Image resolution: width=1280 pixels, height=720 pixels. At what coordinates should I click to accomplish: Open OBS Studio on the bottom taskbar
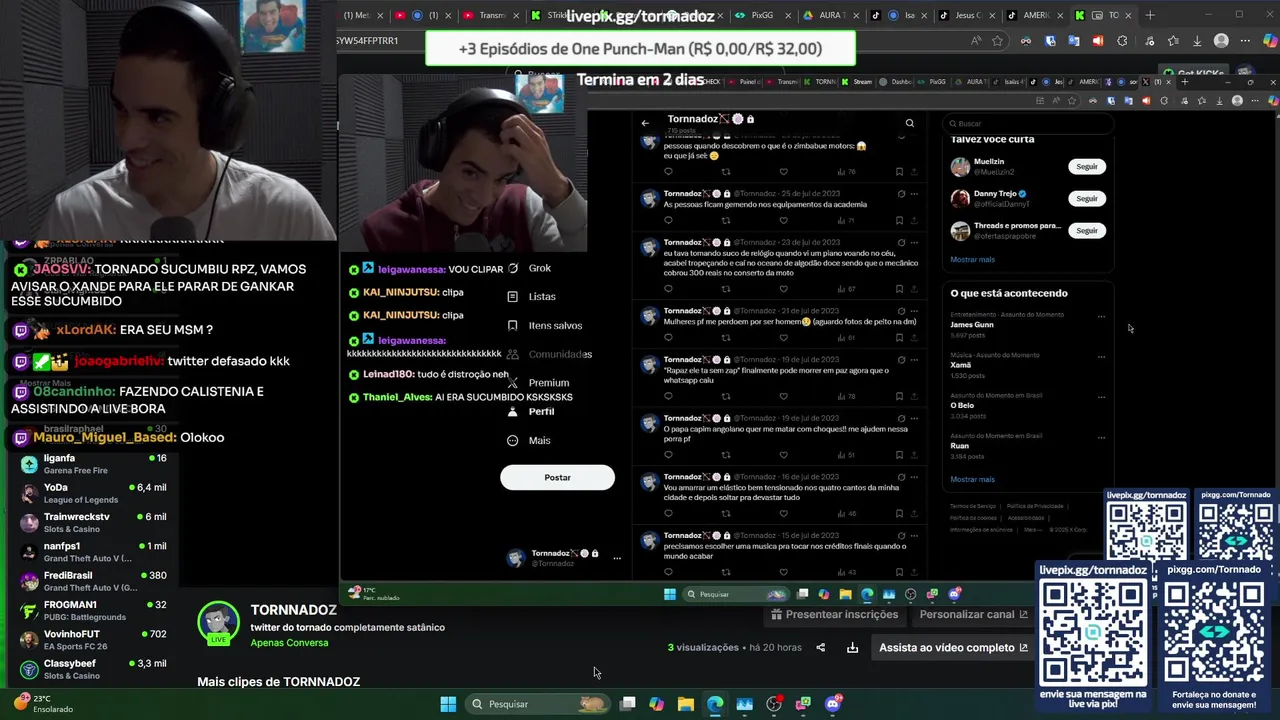click(x=774, y=704)
